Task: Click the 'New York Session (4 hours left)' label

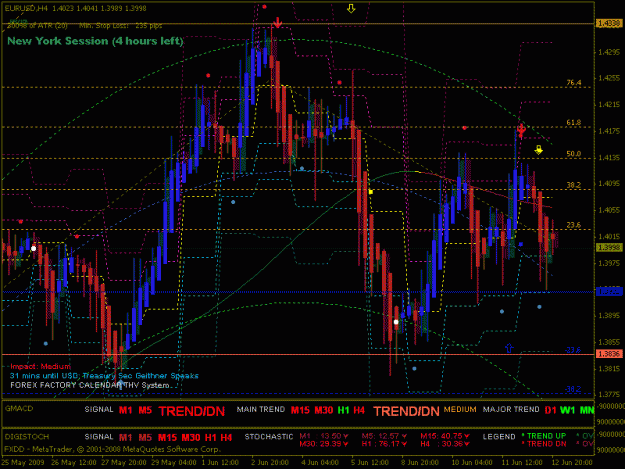Action: (95, 41)
